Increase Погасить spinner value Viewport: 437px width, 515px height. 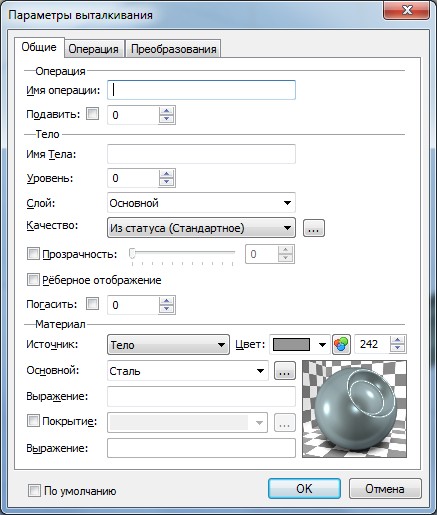point(167,301)
